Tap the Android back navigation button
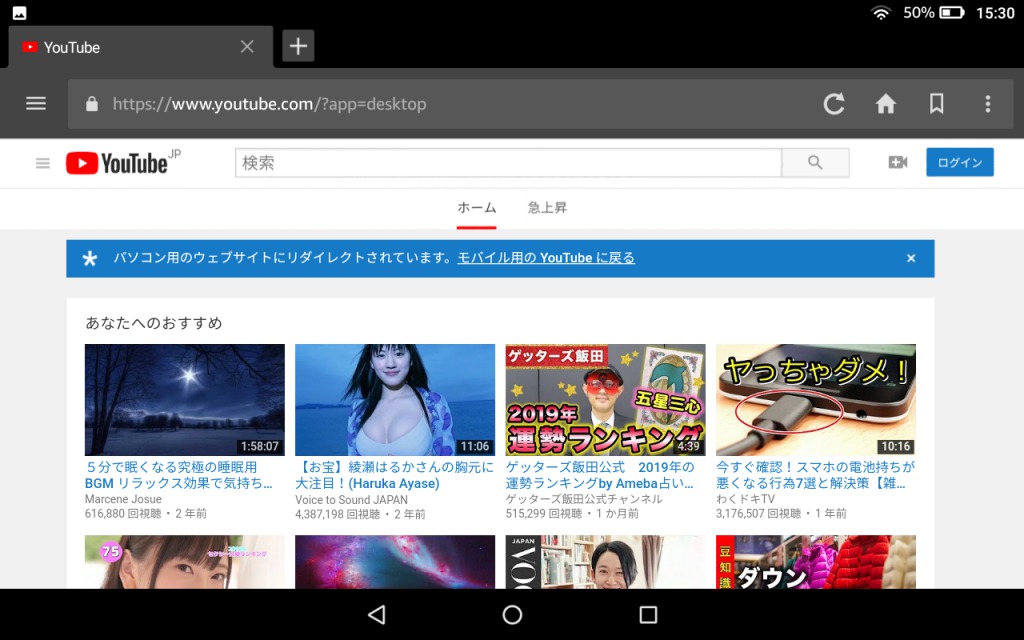The image size is (1024, 640). click(377, 615)
